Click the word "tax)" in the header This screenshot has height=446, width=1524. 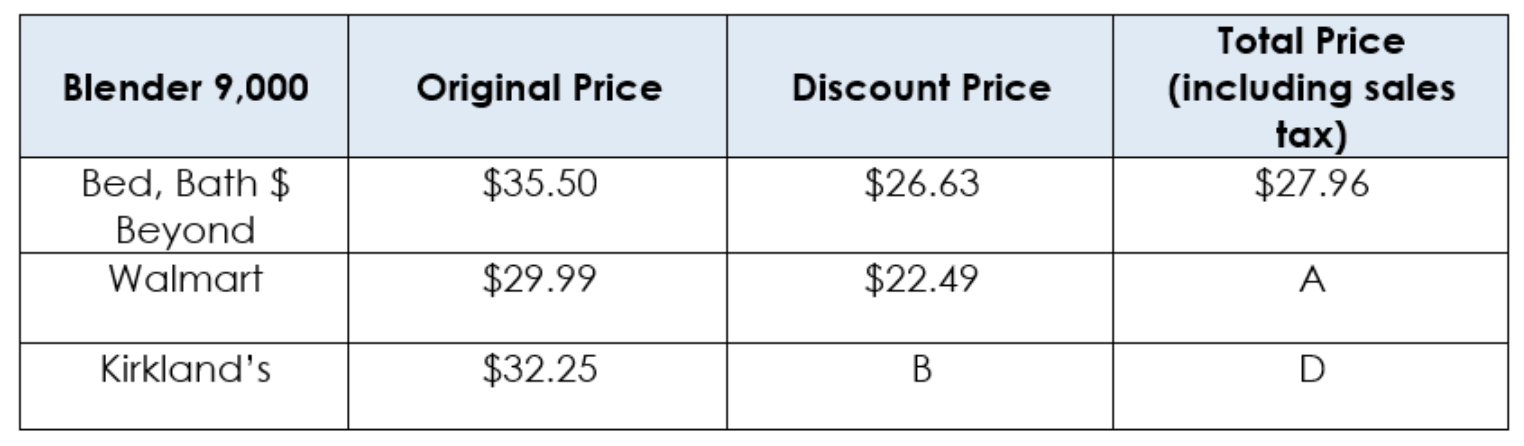click(1313, 134)
